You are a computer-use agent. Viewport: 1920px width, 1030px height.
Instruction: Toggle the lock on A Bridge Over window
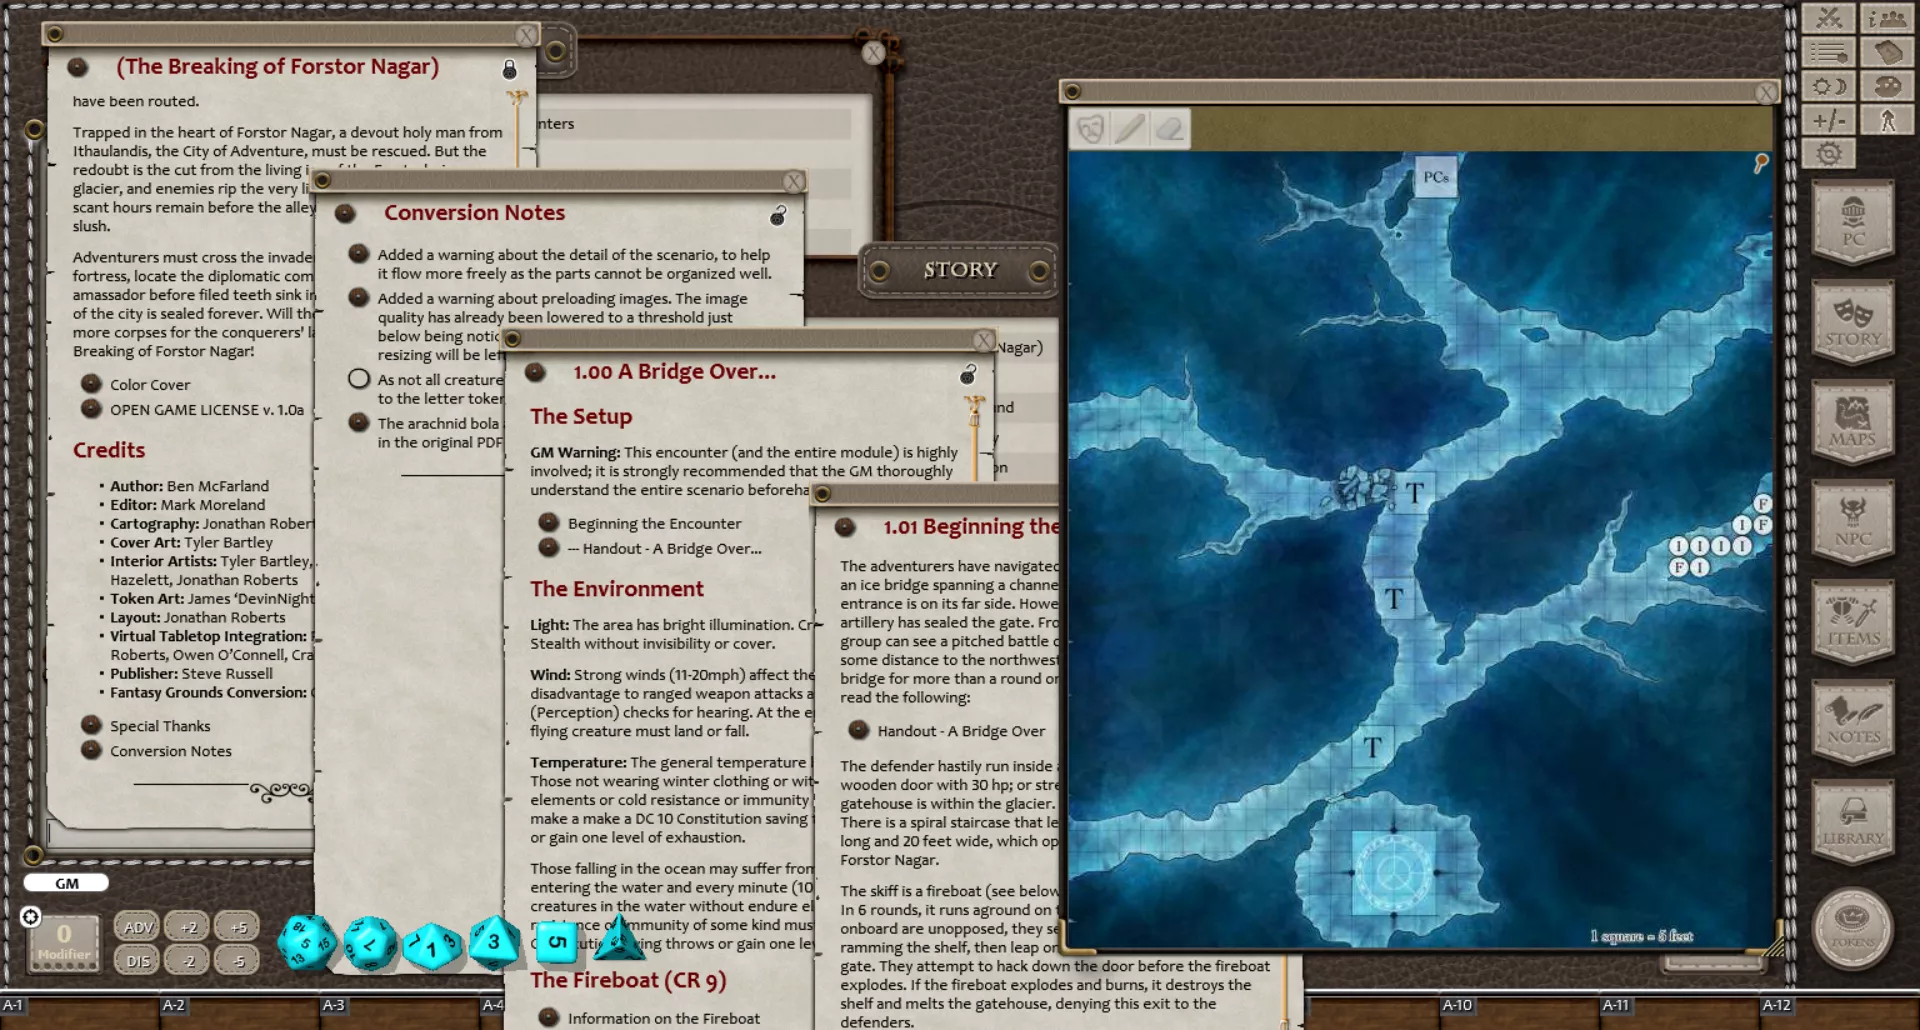[968, 374]
